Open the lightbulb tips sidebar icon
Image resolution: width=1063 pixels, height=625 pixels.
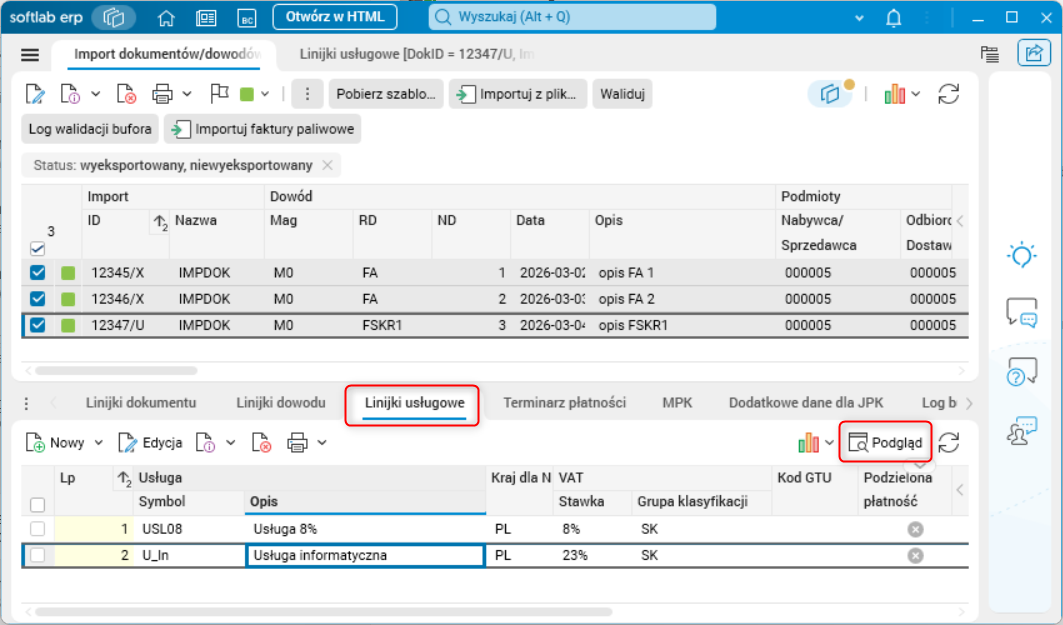(x=1021, y=256)
